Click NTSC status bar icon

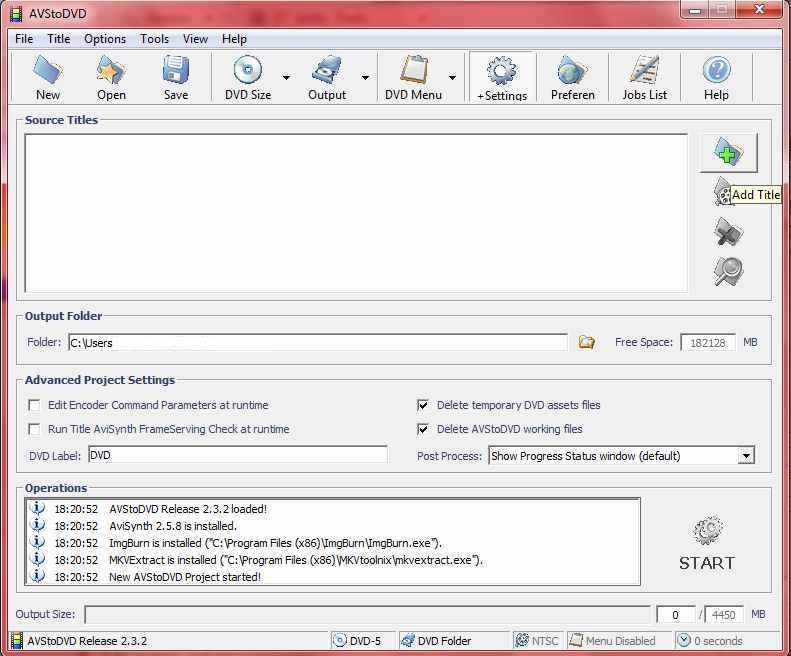(522, 640)
